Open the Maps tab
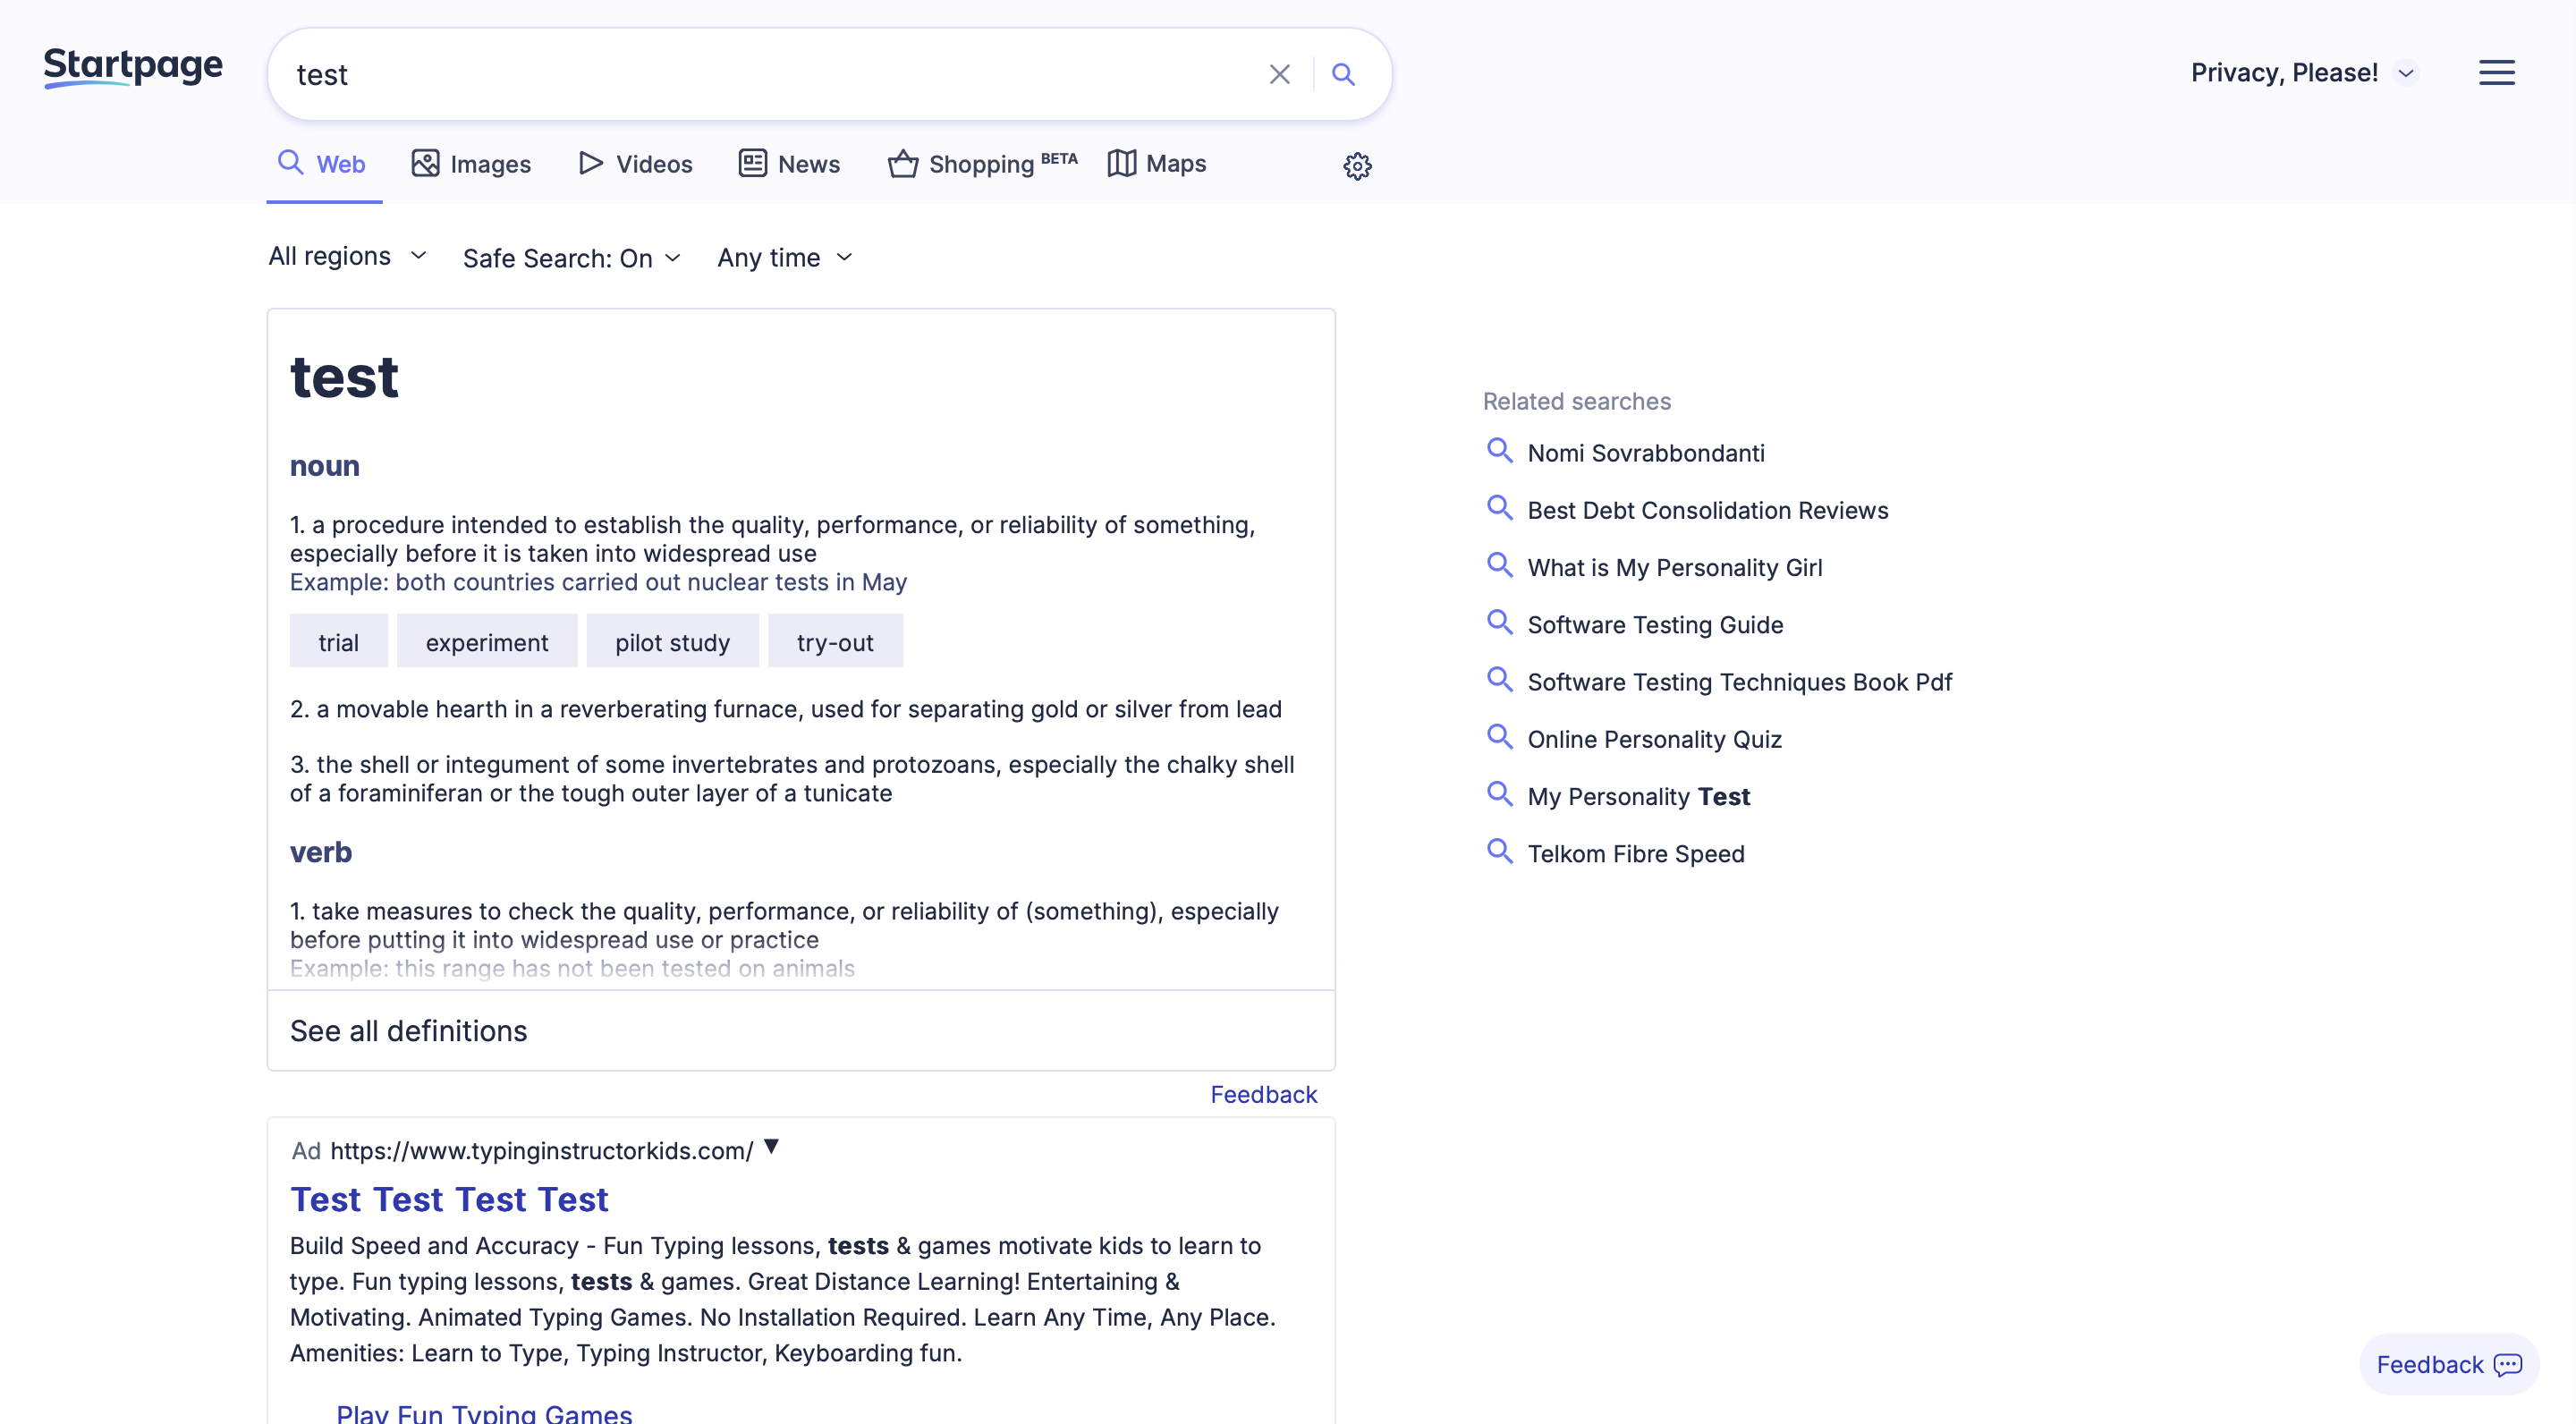The width and height of the screenshot is (2576, 1424). [x=1157, y=164]
